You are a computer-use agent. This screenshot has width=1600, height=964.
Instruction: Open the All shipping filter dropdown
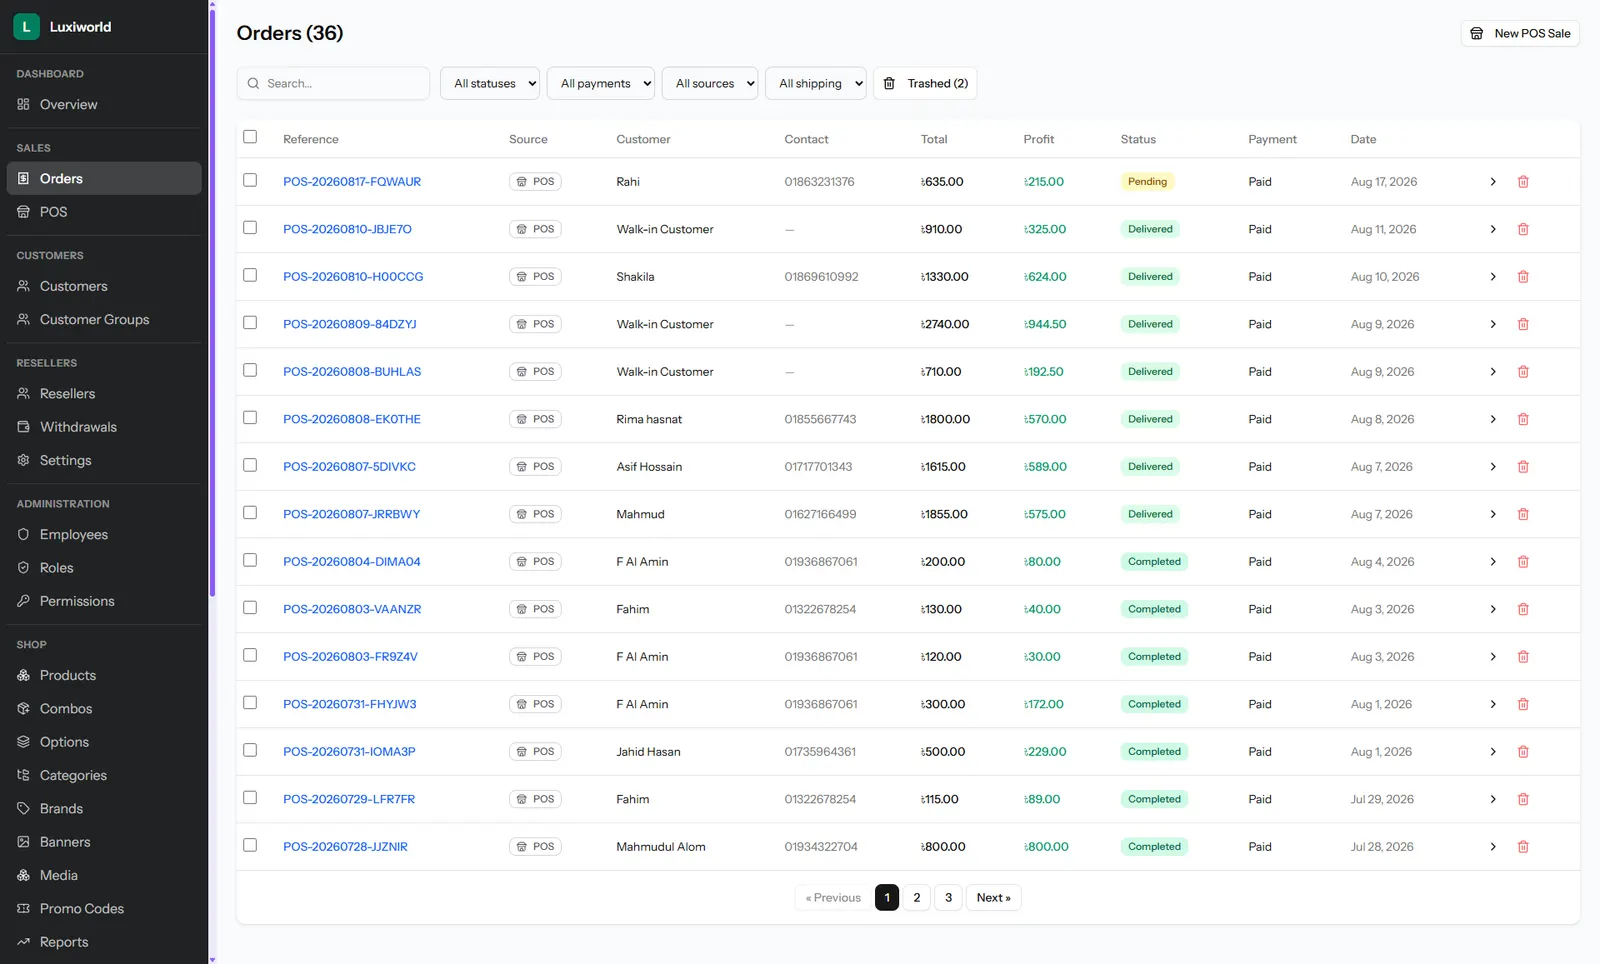click(x=817, y=84)
